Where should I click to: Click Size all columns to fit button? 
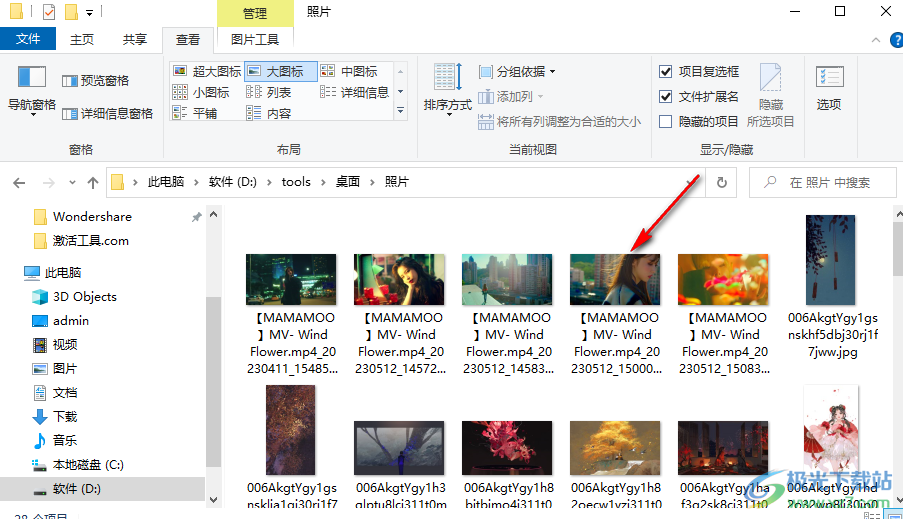coord(559,122)
